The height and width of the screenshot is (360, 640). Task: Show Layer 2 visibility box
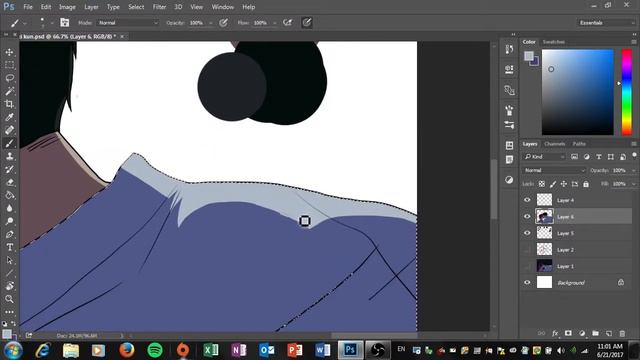pyautogui.click(x=527, y=249)
